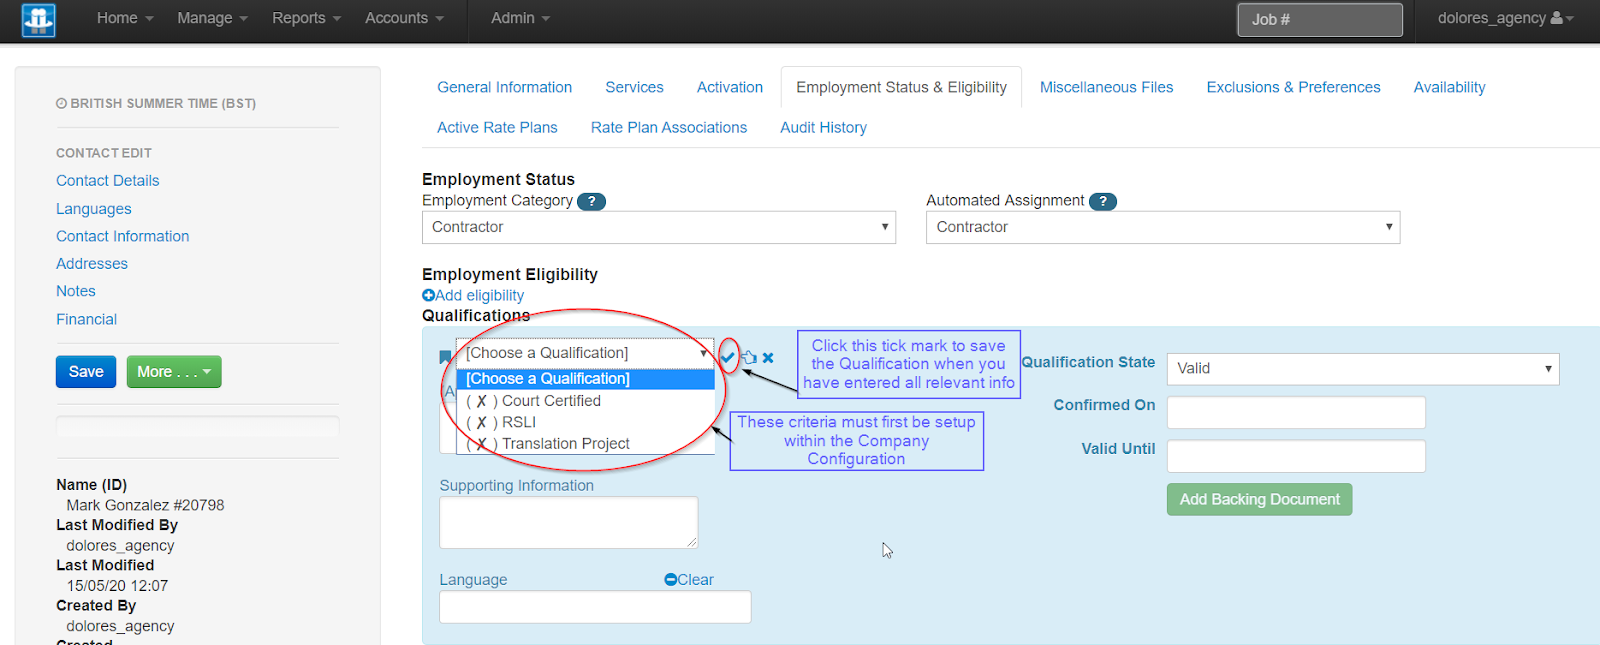Click the bookmark icon left of qualification dropdown

pyautogui.click(x=445, y=357)
